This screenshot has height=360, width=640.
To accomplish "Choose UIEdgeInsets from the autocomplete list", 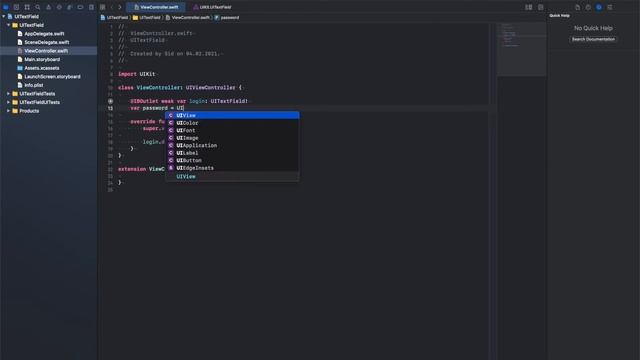I will (232, 168).
